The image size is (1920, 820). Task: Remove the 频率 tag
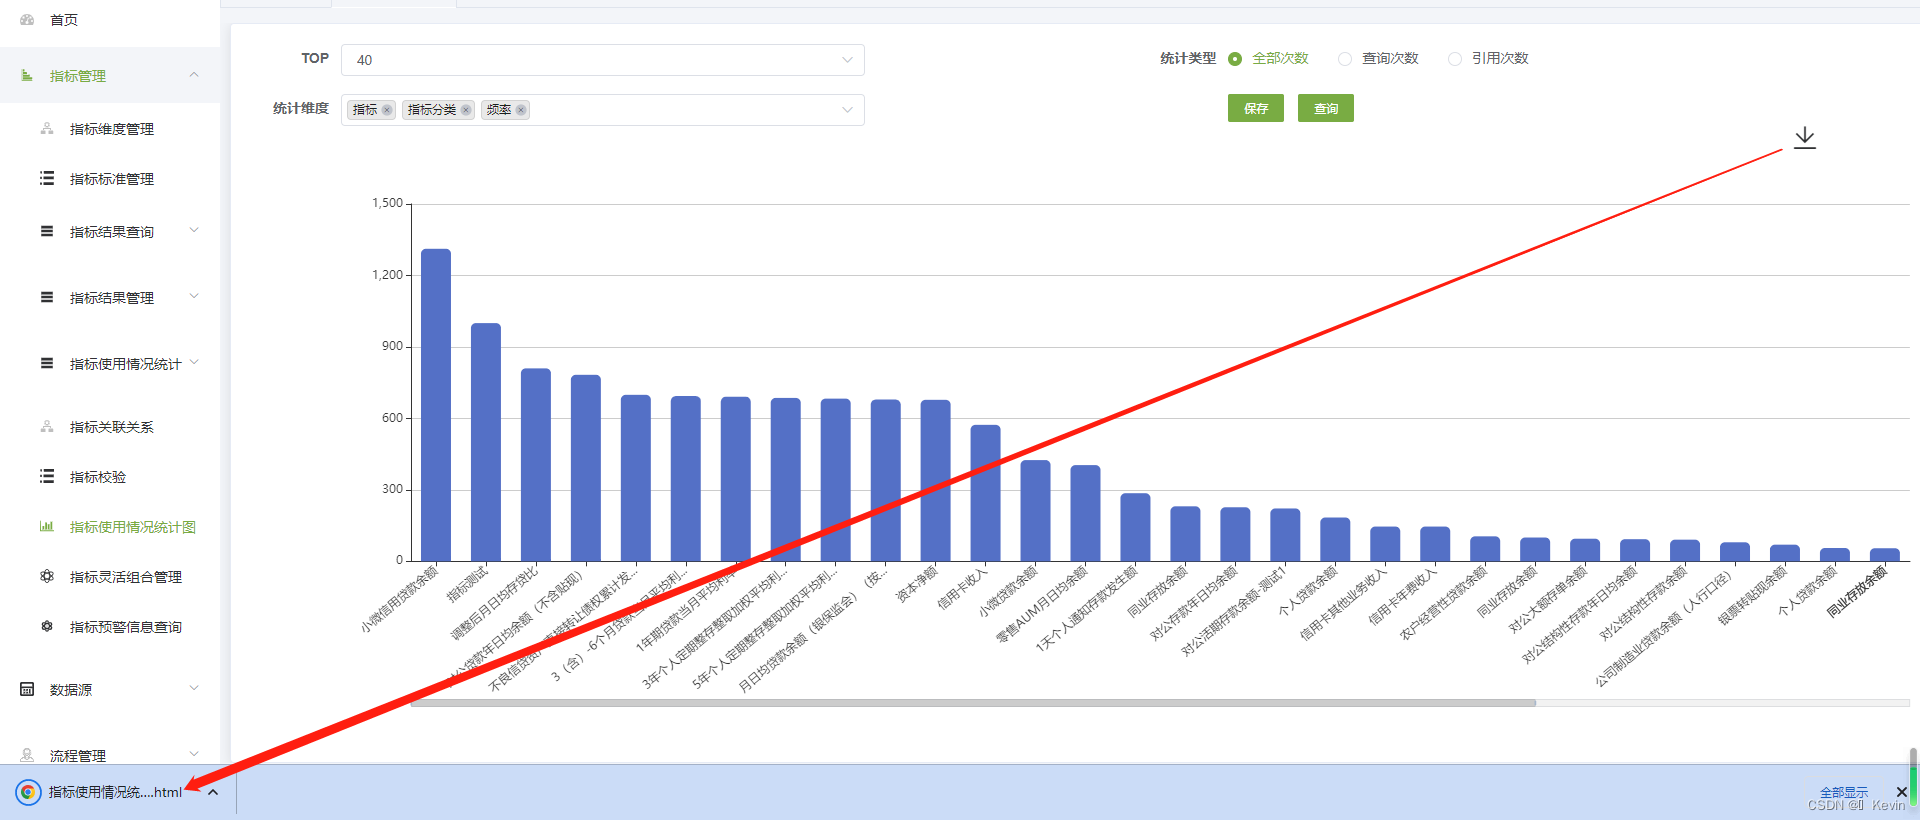(x=521, y=110)
